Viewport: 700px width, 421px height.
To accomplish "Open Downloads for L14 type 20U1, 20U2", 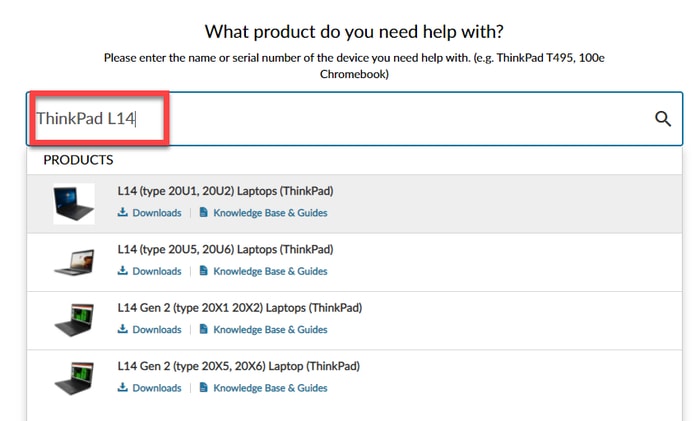I will tap(157, 213).
